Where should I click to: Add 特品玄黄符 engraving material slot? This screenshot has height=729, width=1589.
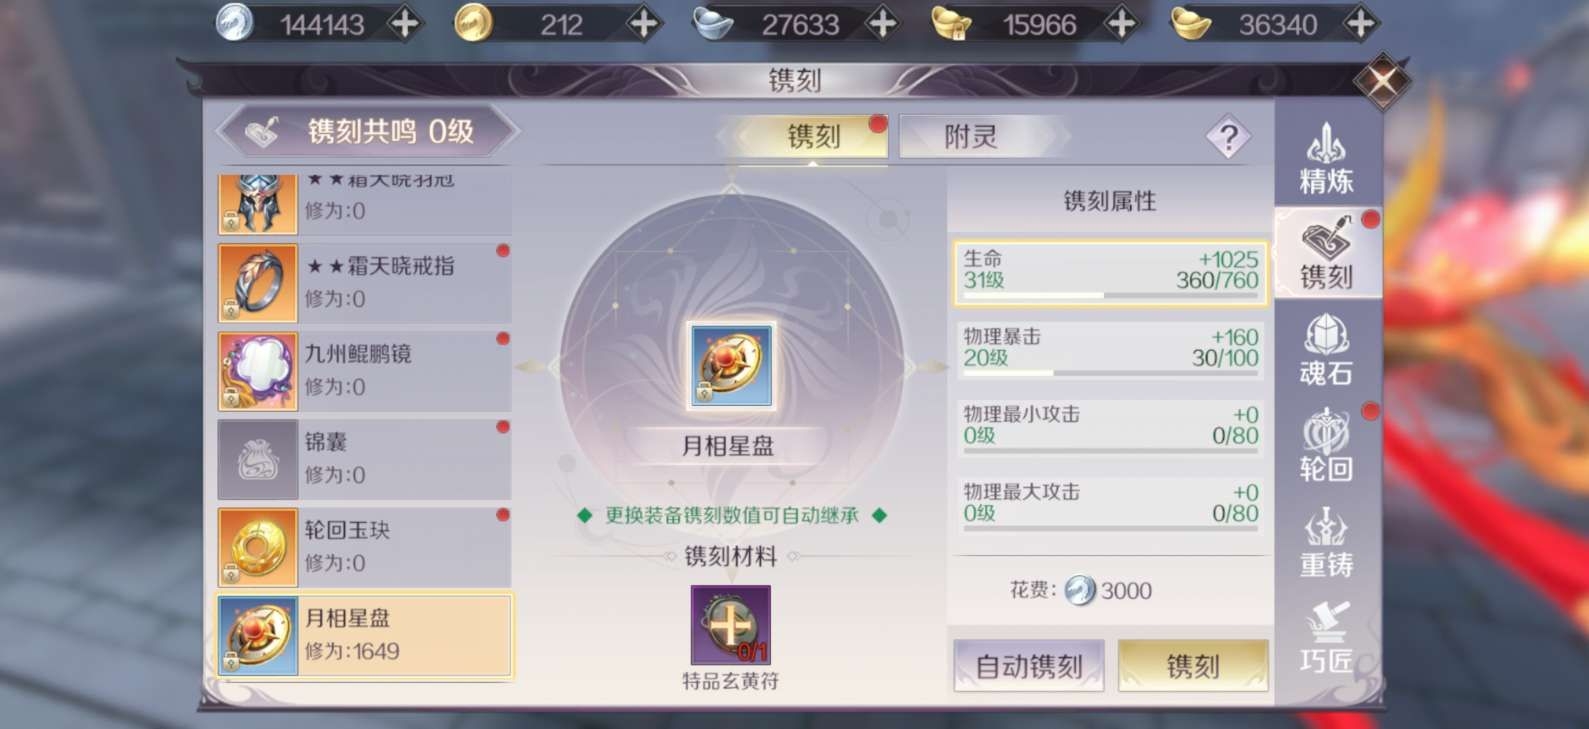[731, 625]
